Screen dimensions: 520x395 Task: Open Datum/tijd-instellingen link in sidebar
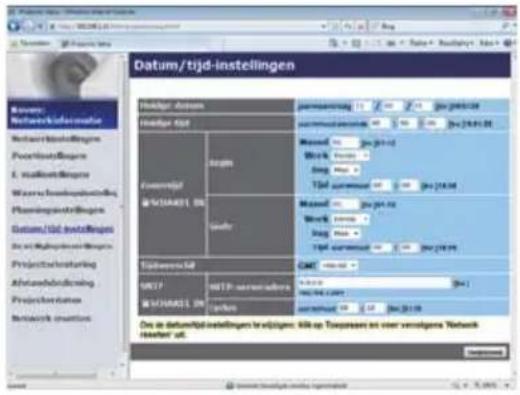(x=63, y=229)
